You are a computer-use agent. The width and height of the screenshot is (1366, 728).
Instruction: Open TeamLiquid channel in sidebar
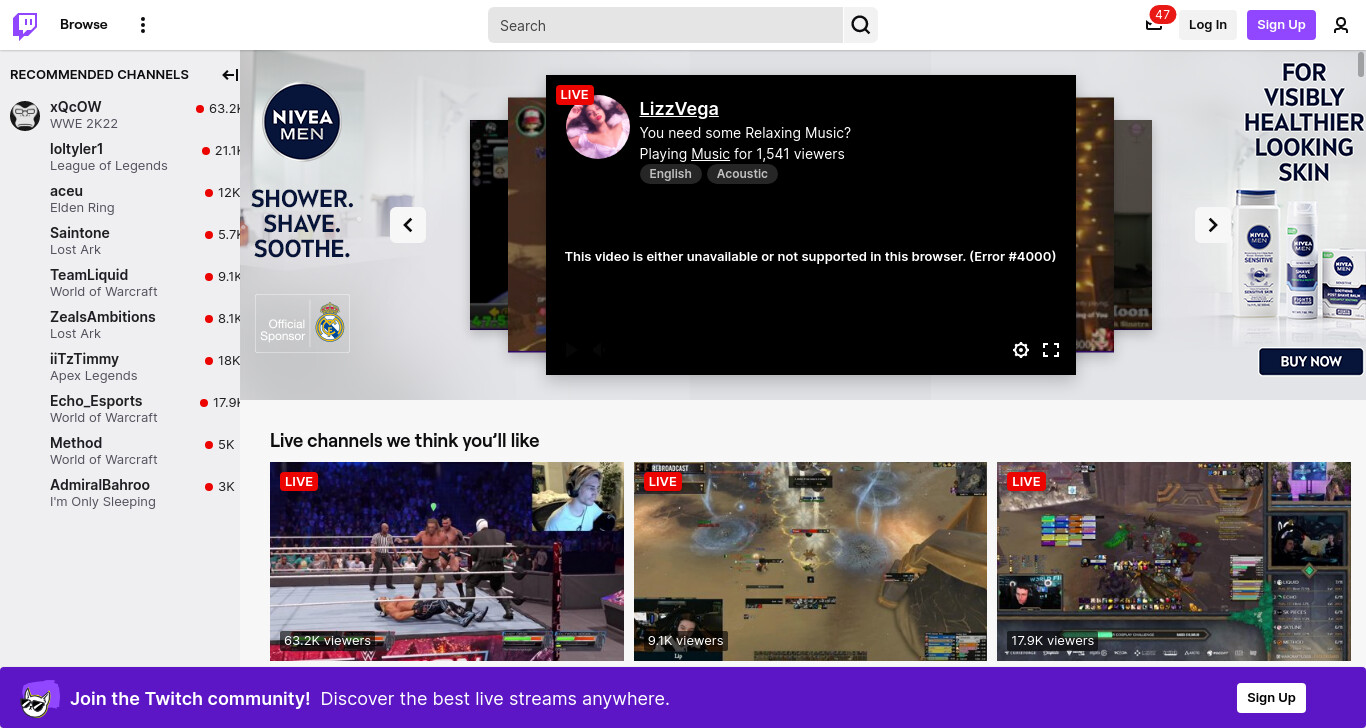(120, 283)
